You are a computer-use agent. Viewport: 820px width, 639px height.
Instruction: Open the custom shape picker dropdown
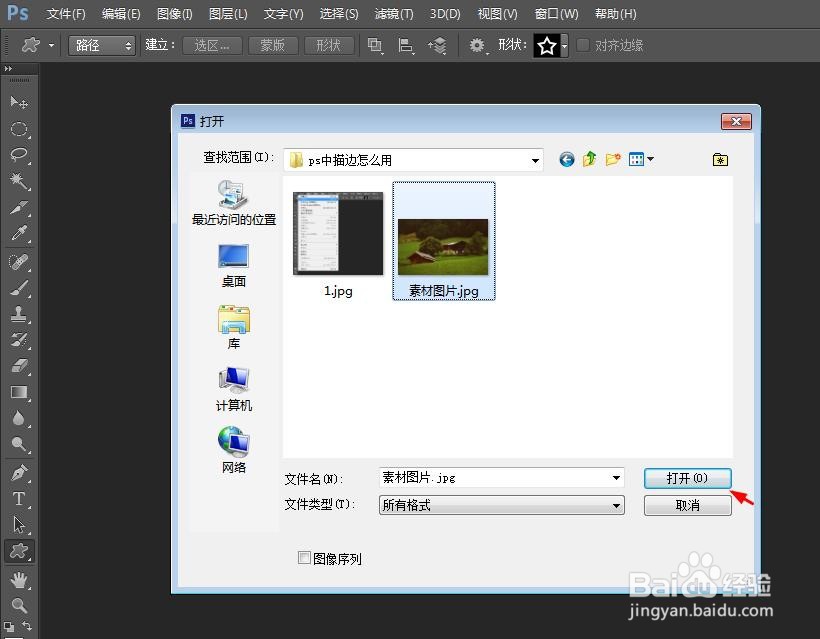564,45
